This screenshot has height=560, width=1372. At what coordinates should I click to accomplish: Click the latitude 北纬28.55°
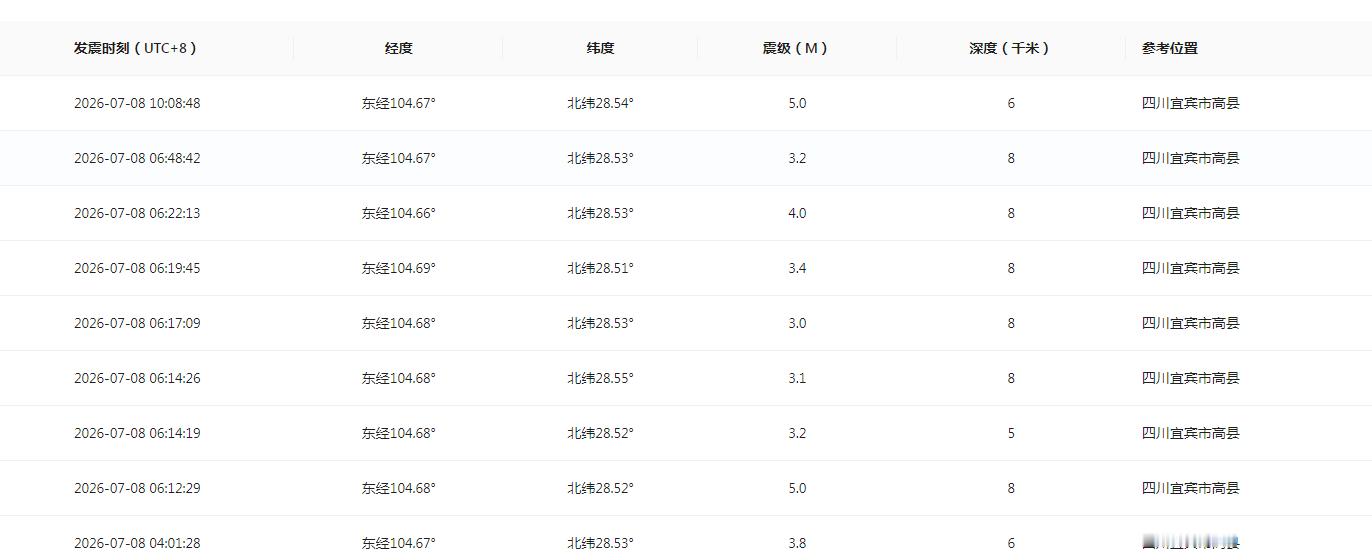pos(600,378)
